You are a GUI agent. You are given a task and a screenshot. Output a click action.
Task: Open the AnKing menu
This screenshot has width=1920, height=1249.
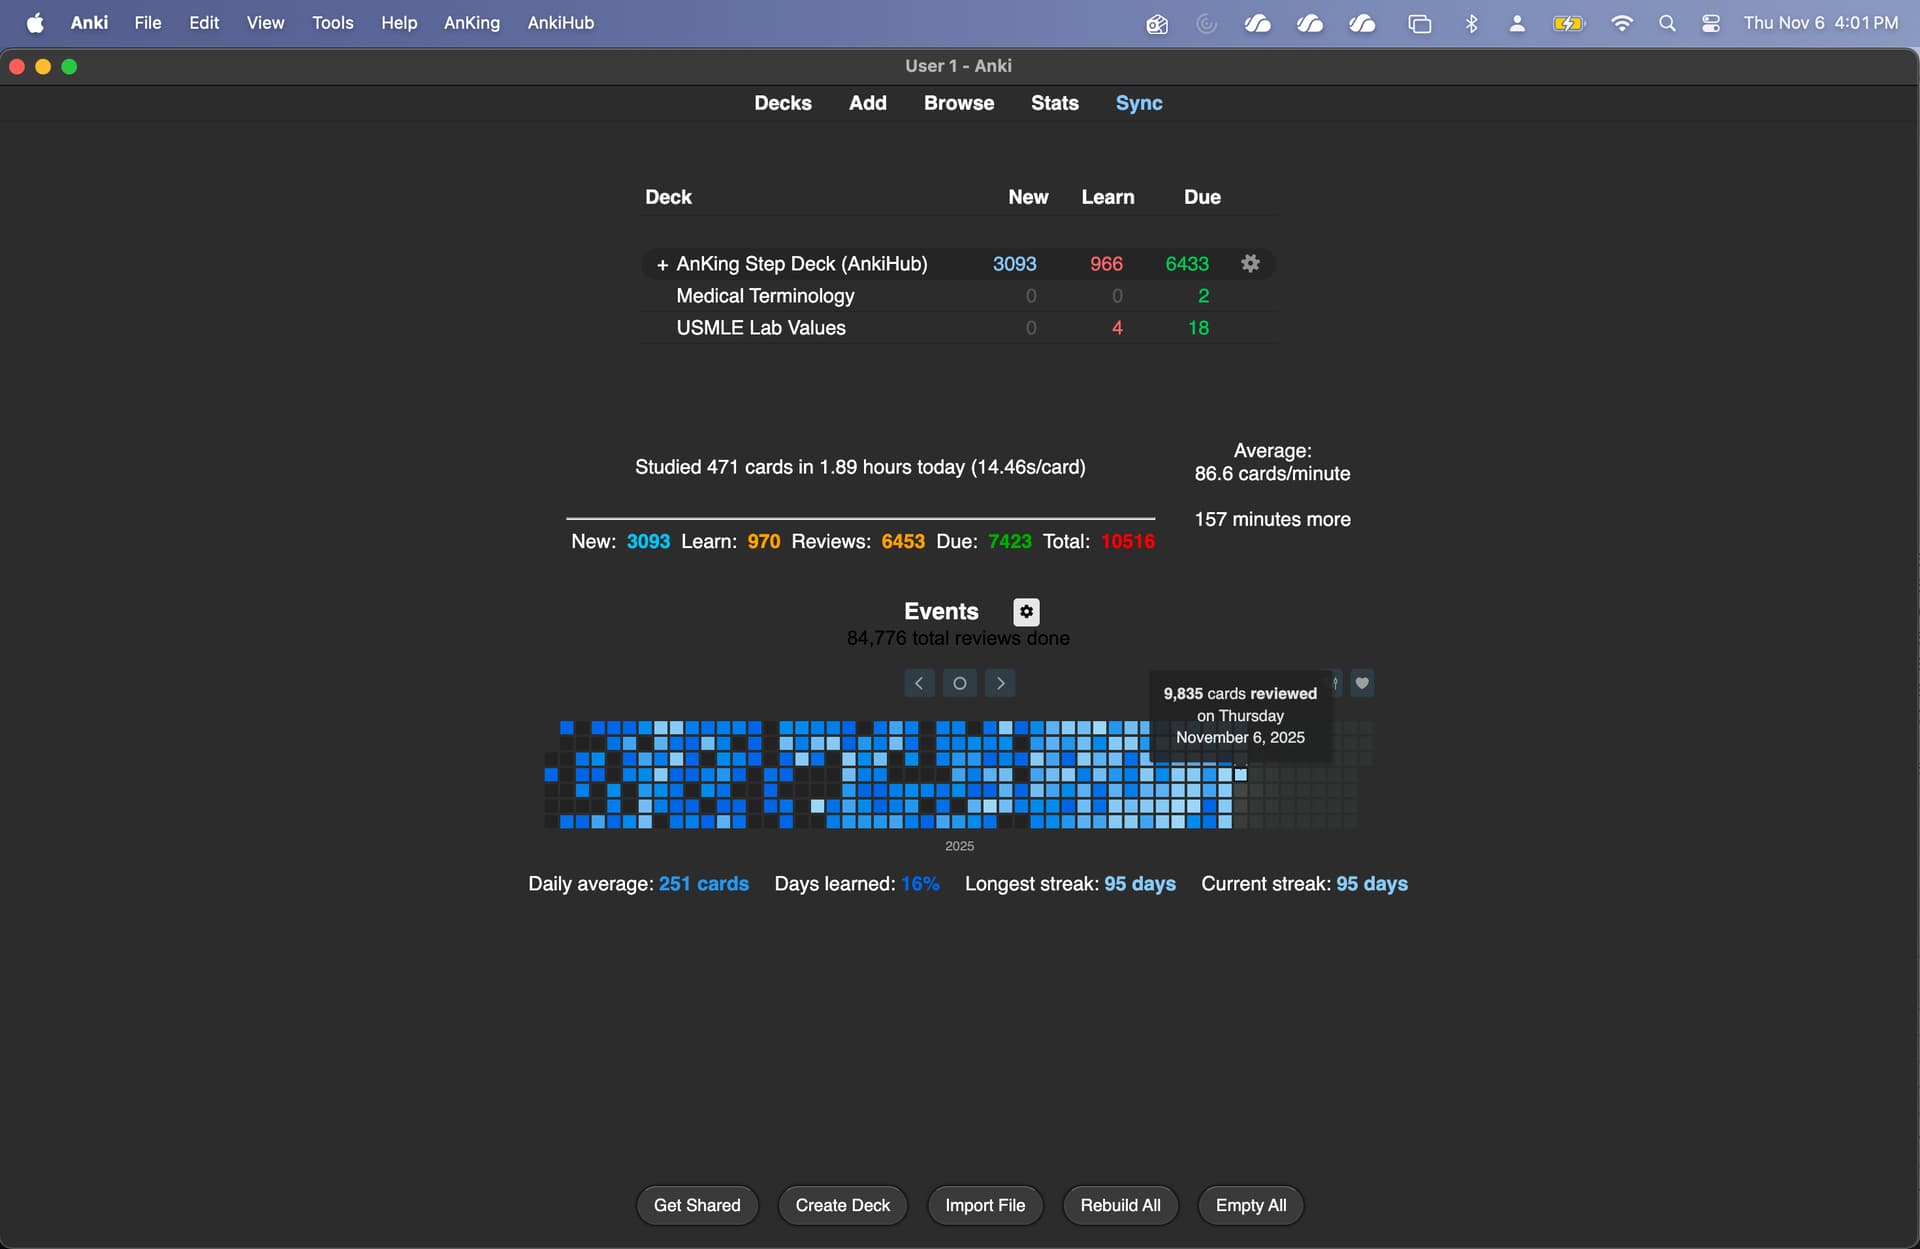pyautogui.click(x=471, y=23)
